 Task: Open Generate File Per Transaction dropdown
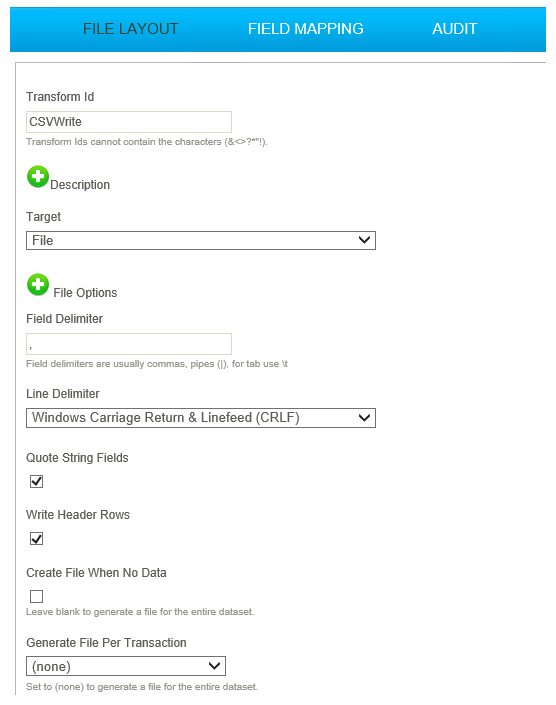(126, 666)
